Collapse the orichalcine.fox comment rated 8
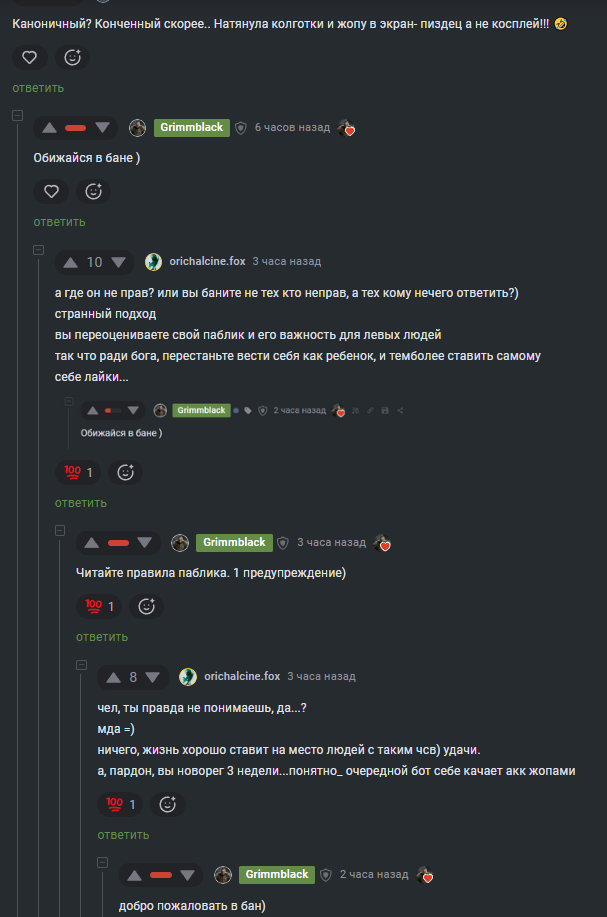Image resolution: width=607 pixels, height=917 pixels. point(82,665)
